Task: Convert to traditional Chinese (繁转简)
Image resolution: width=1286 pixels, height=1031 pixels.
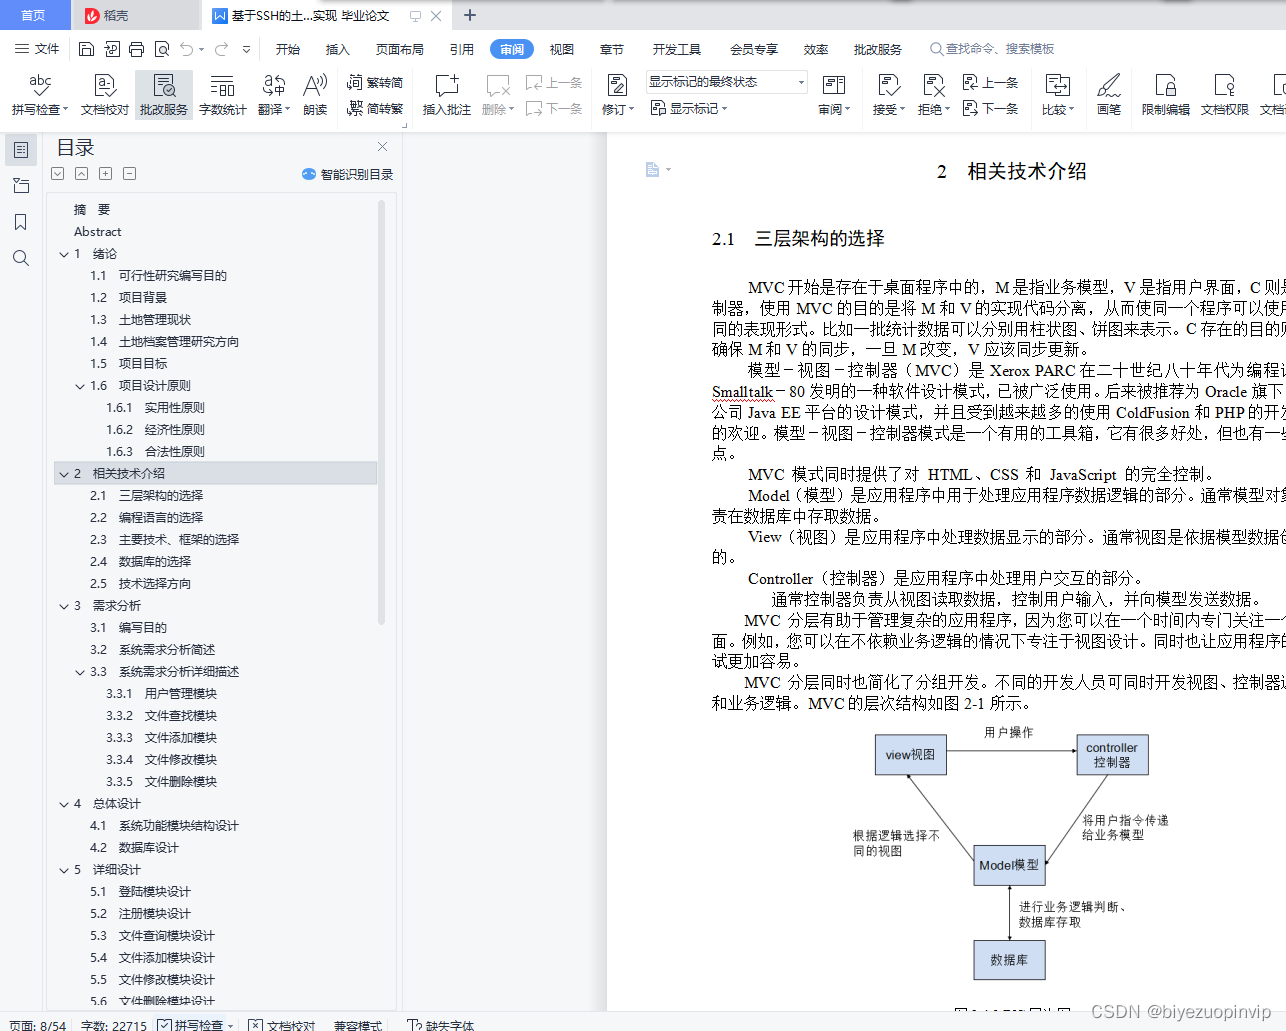Action: [375, 83]
